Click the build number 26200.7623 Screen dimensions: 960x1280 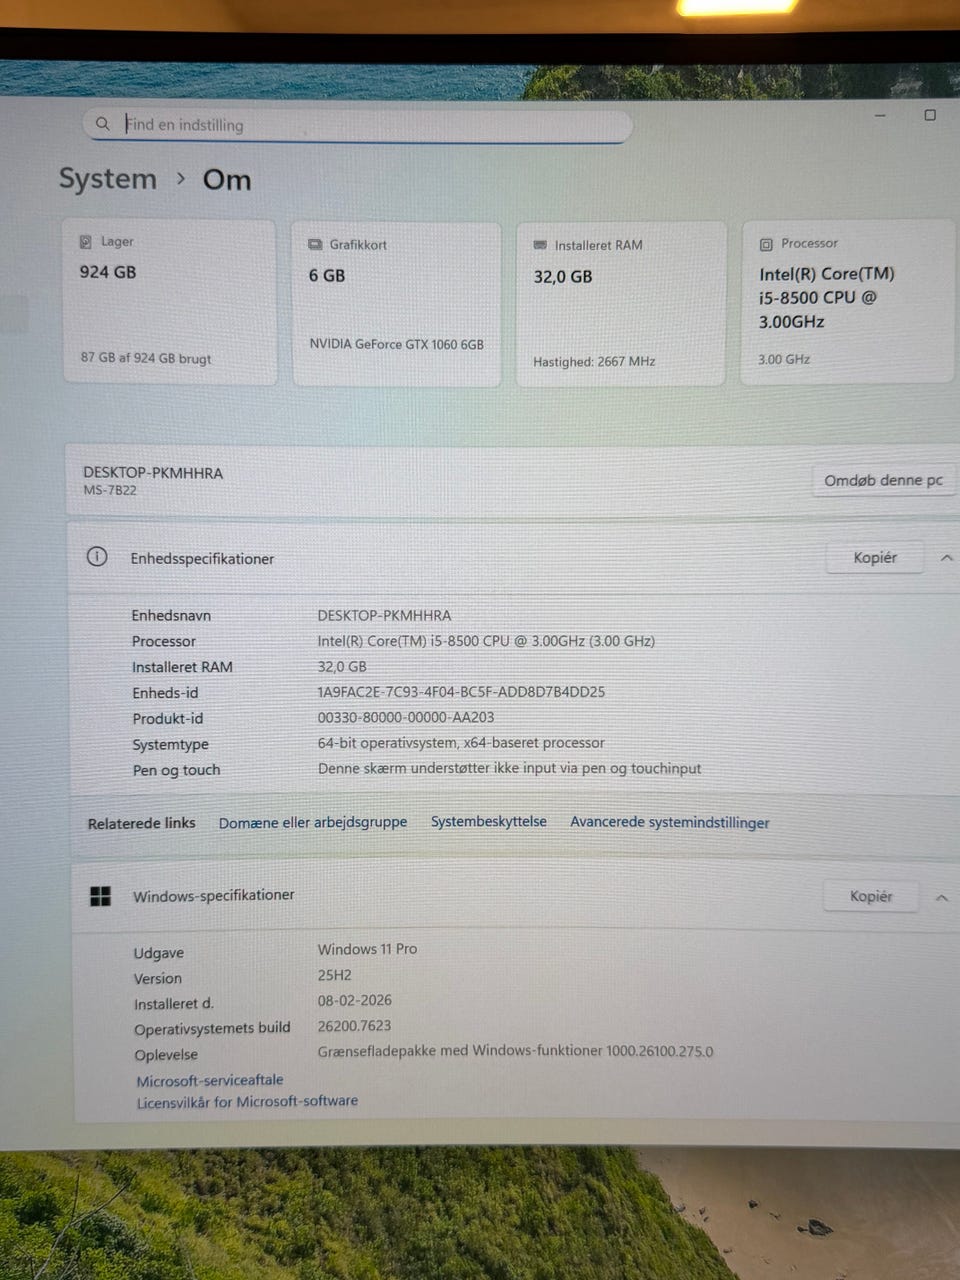pyautogui.click(x=354, y=1026)
